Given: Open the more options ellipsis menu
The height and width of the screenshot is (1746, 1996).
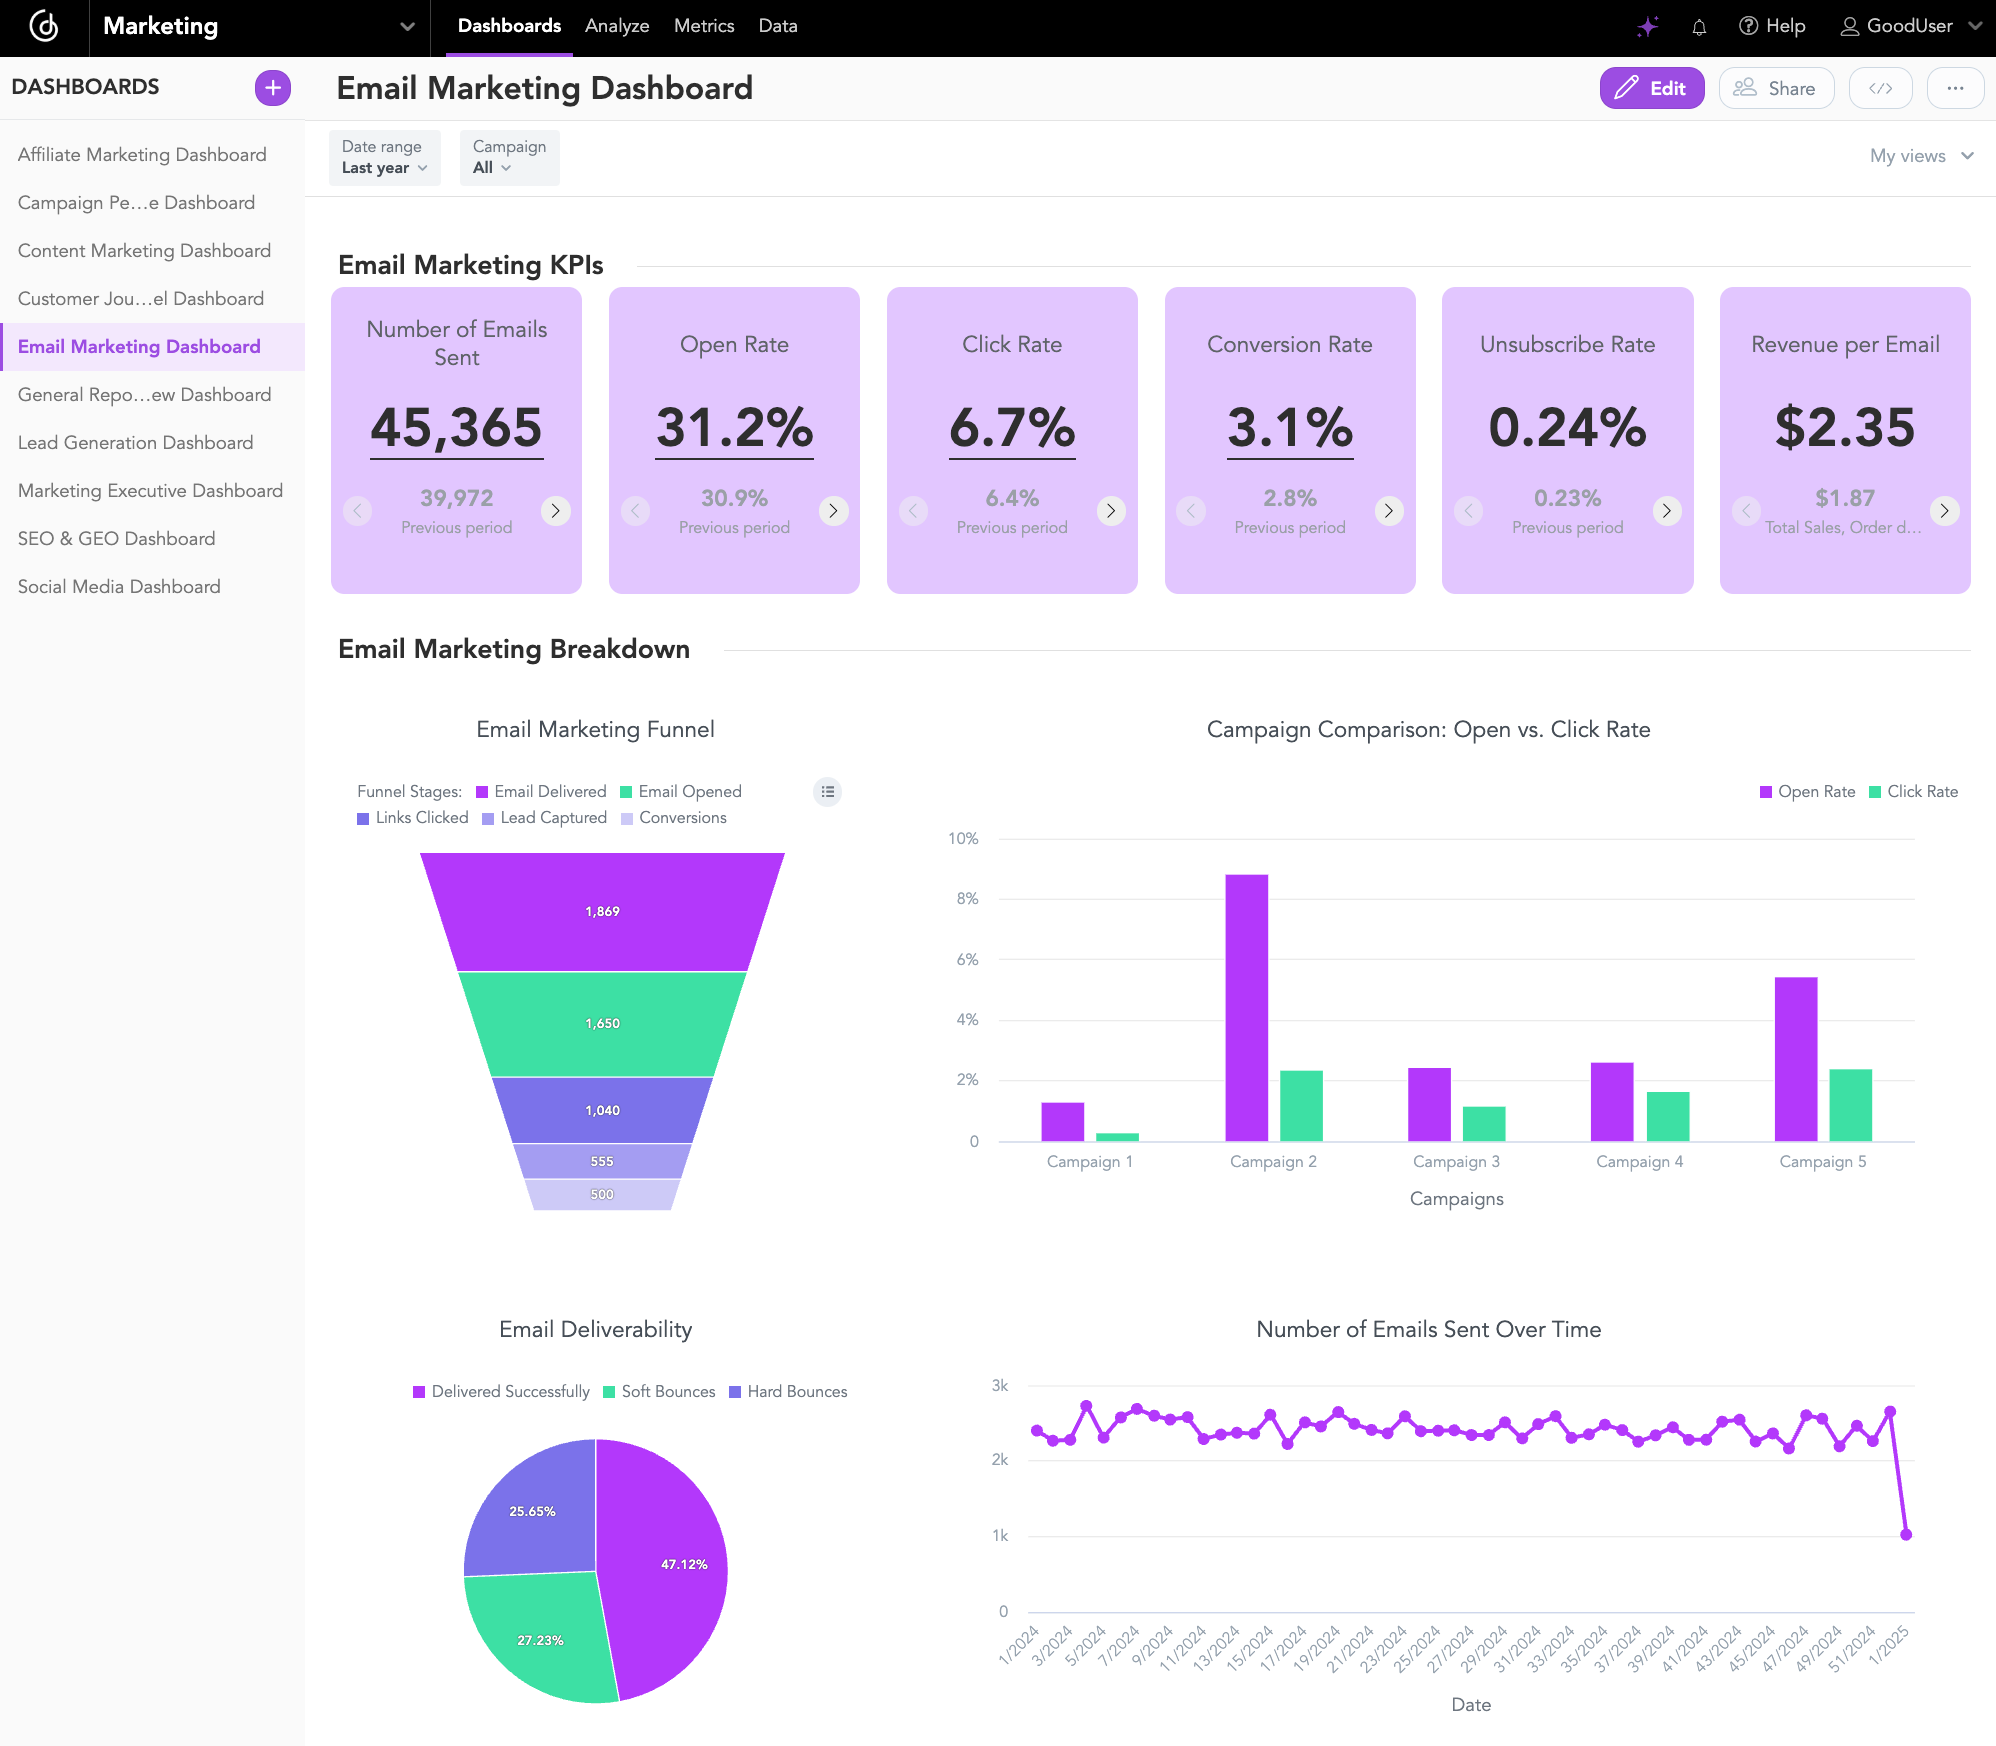Looking at the screenshot, I should (x=1956, y=88).
